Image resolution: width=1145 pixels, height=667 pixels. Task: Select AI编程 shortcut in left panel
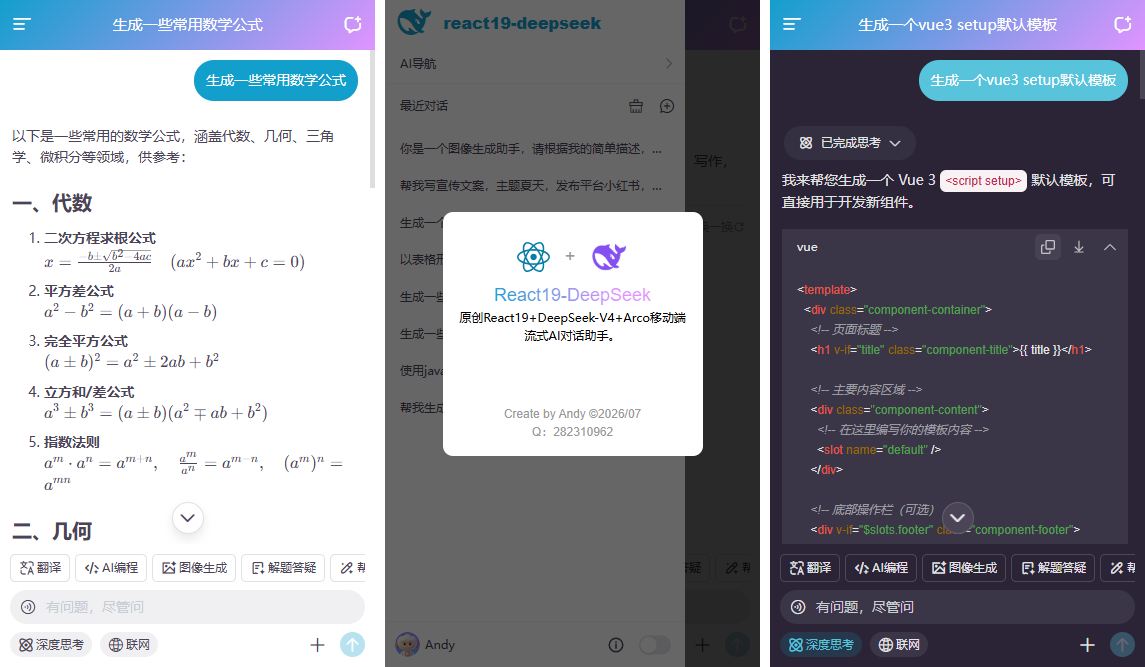111,568
